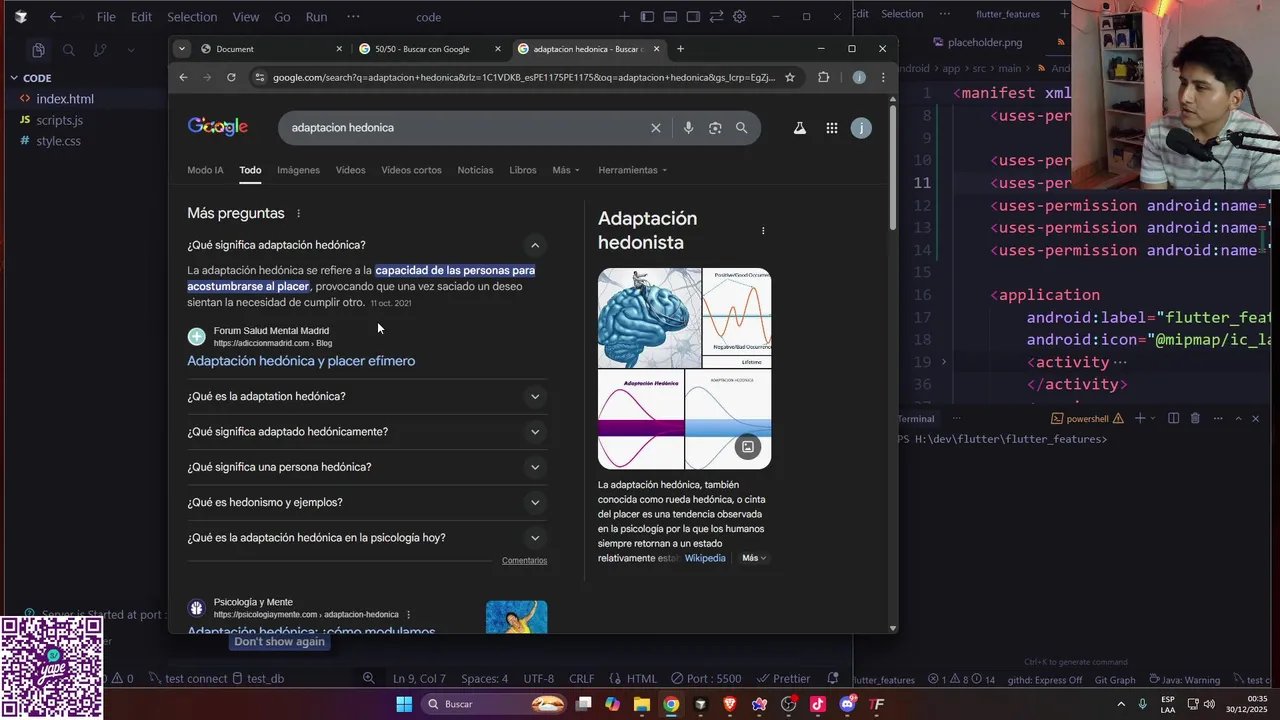Open the Run menu in code editor
The width and height of the screenshot is (1280, 720).
[316, 17]
